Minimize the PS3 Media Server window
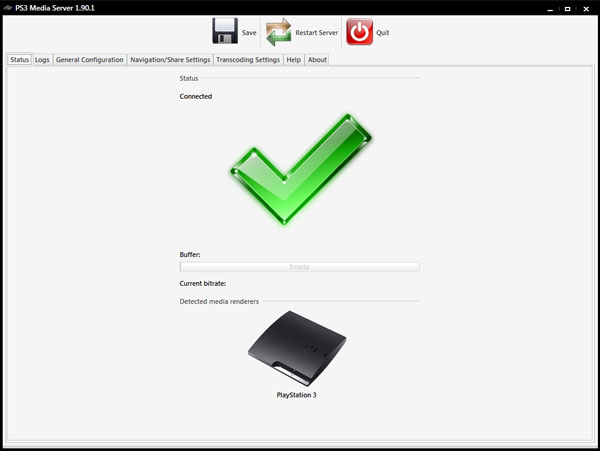 pos(550,8)
